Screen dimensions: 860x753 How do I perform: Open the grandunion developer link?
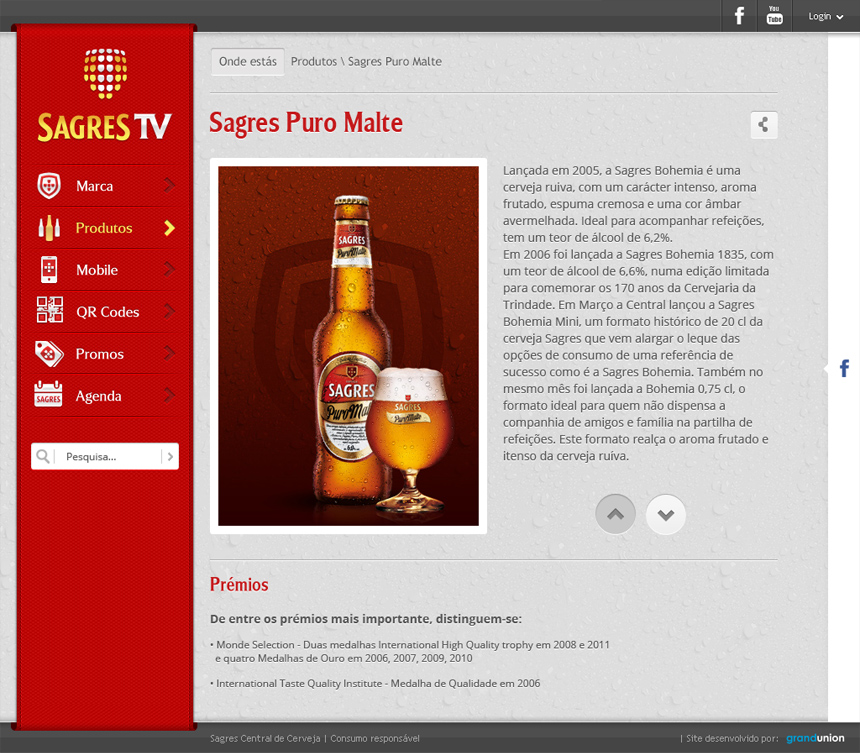(816, 738)
